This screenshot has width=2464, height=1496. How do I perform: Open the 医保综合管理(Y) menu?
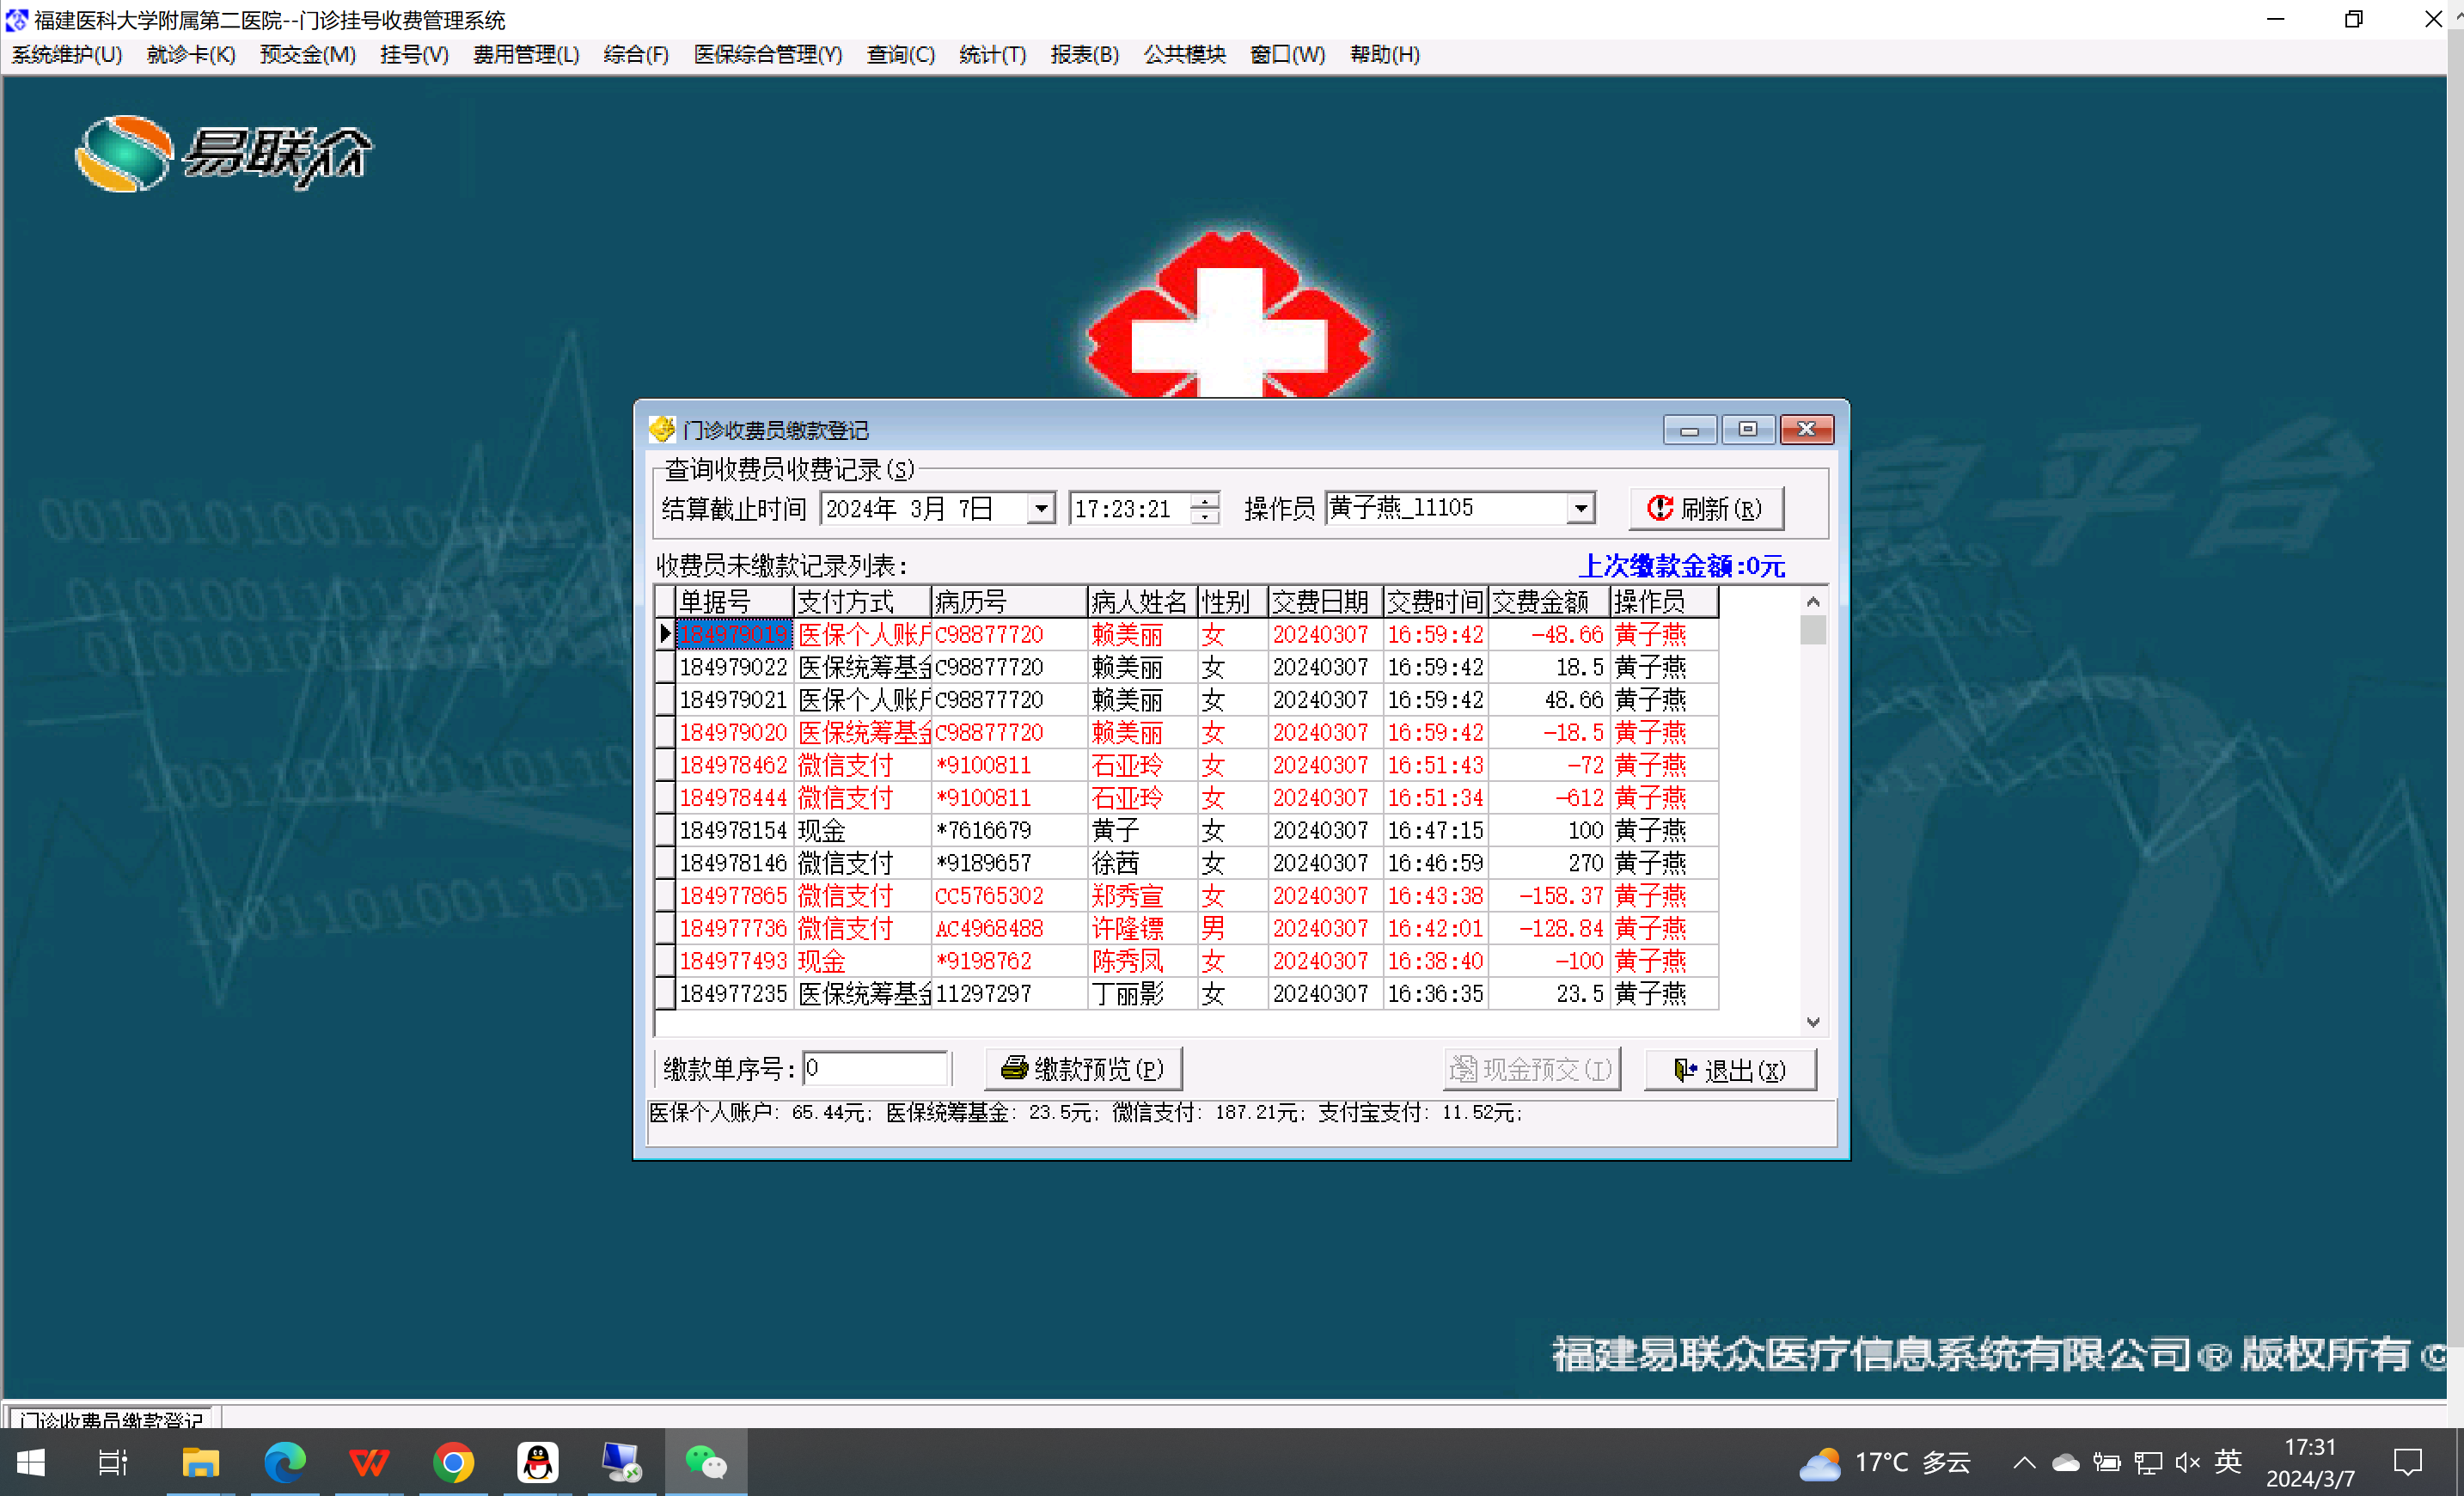[767, 55]
